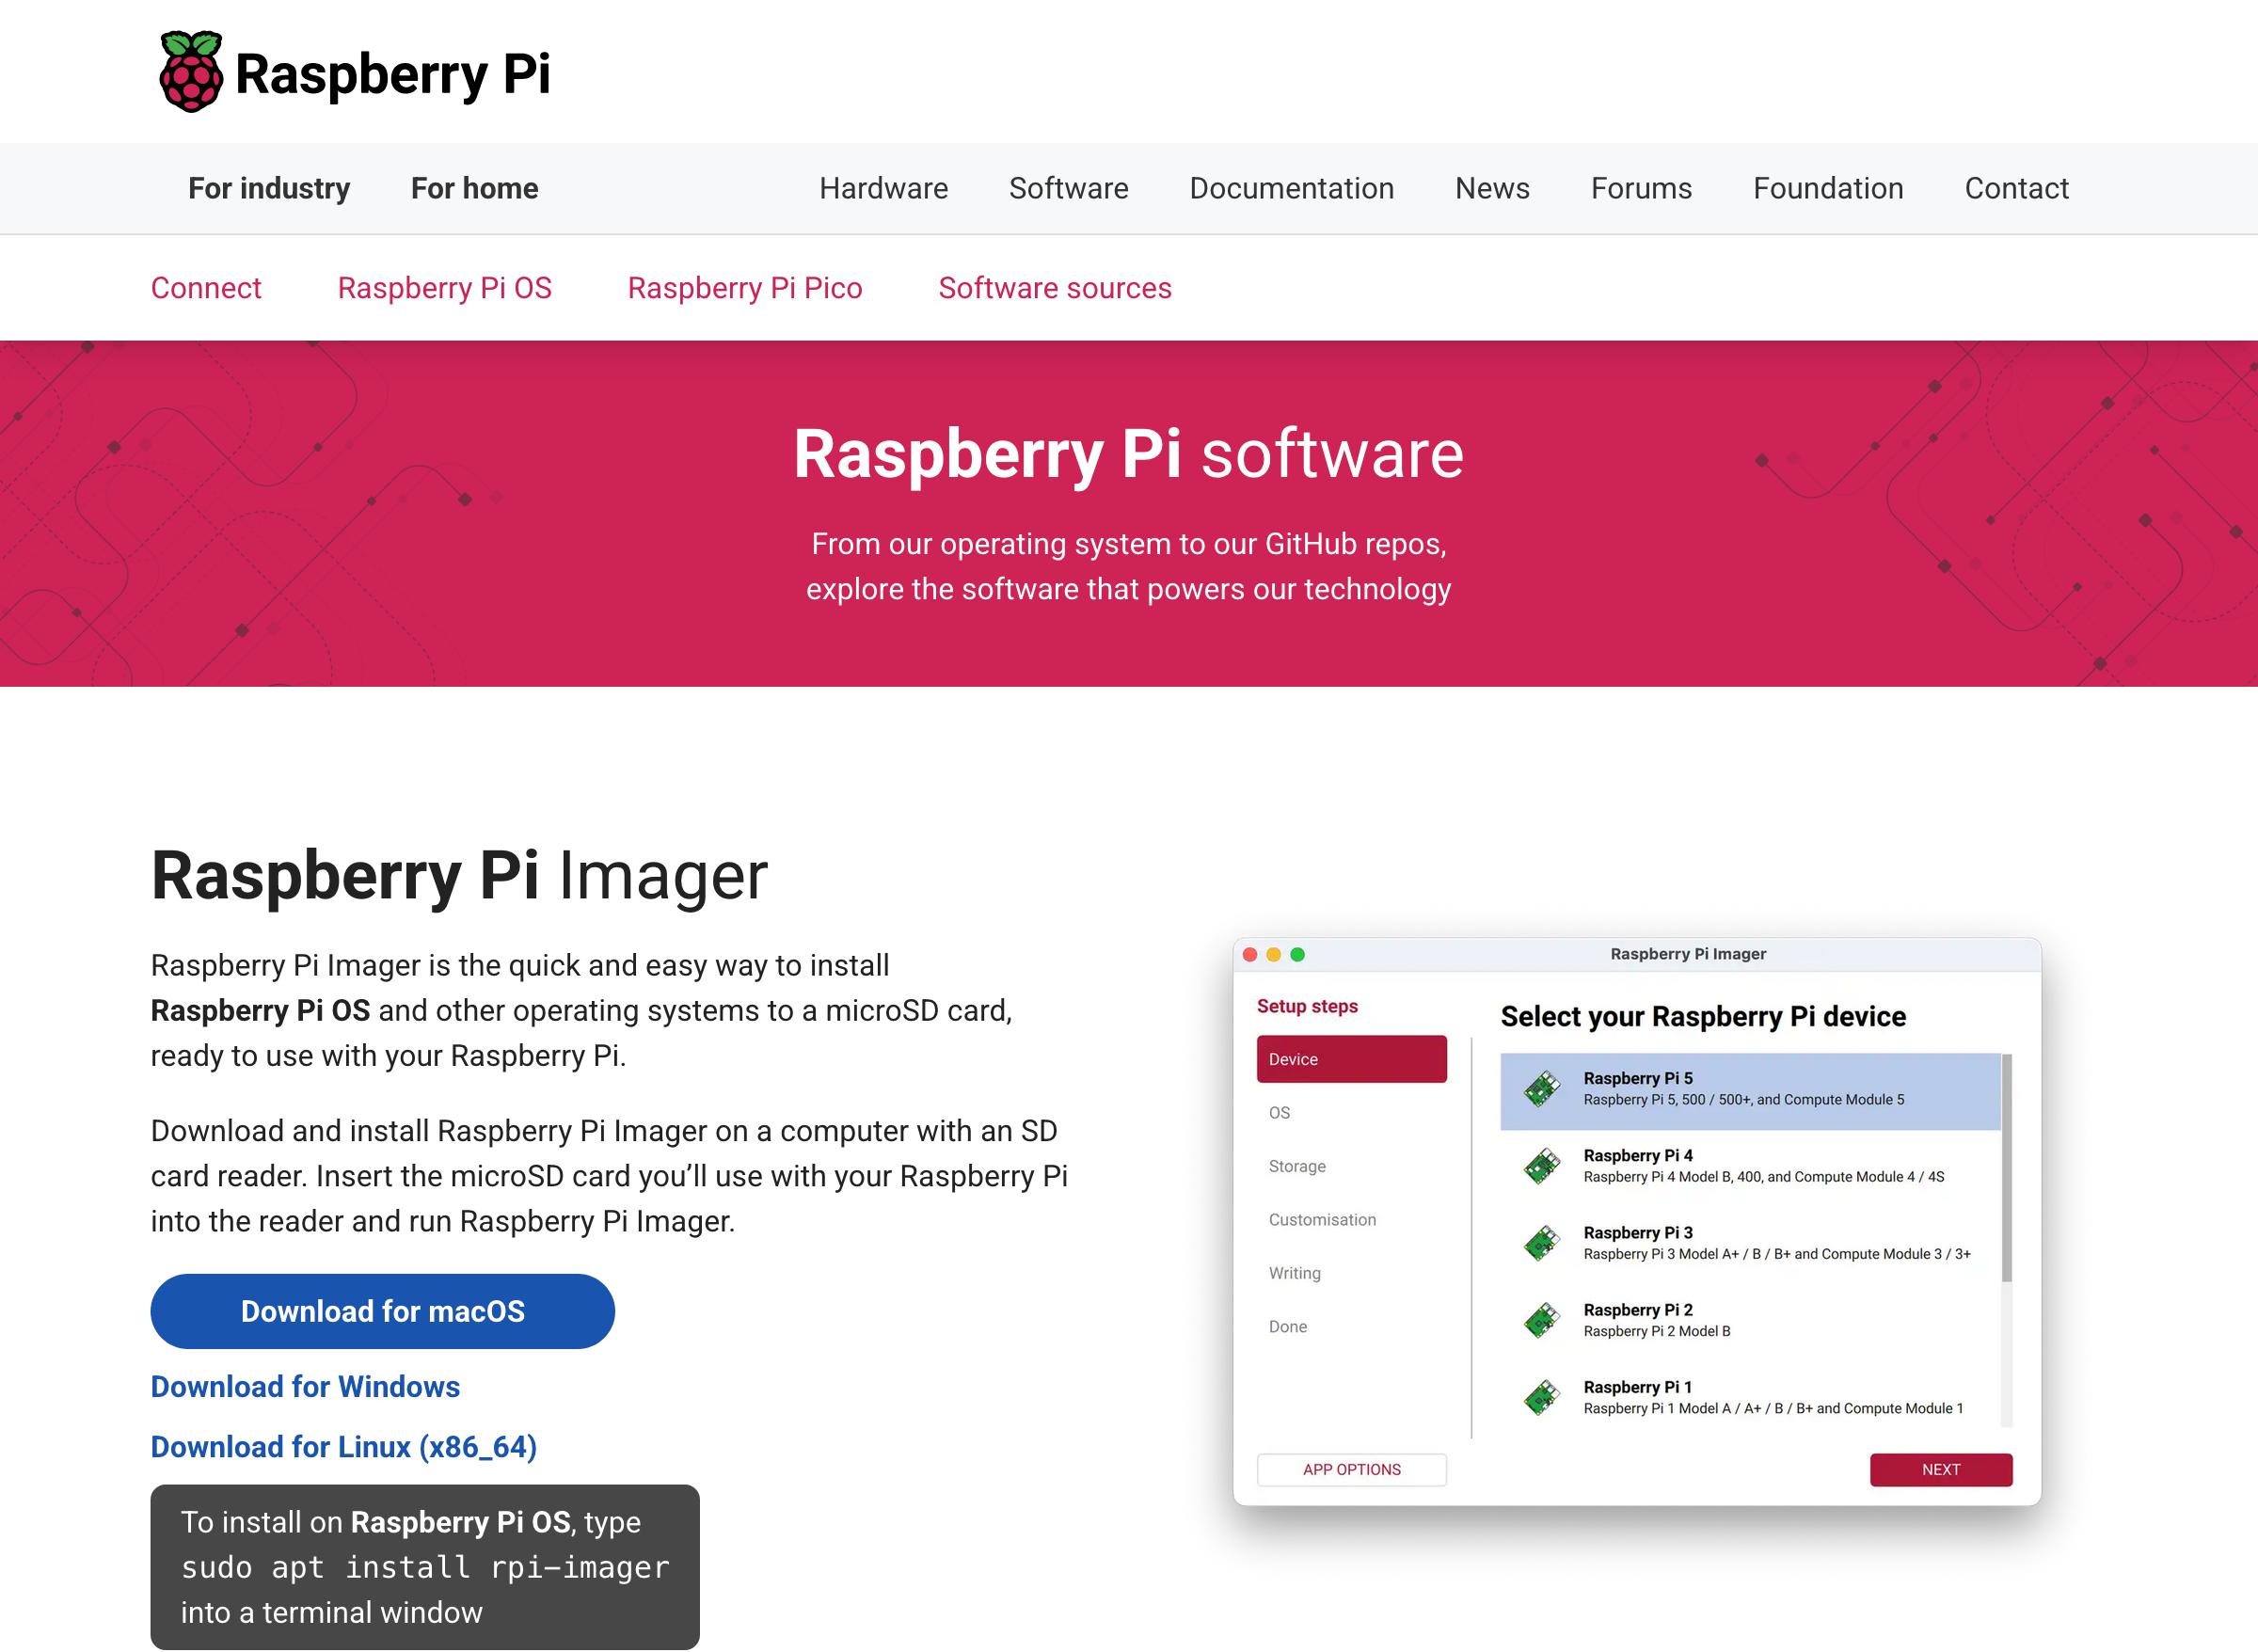Open Documentation from the top navigation

coord(1292,188)
